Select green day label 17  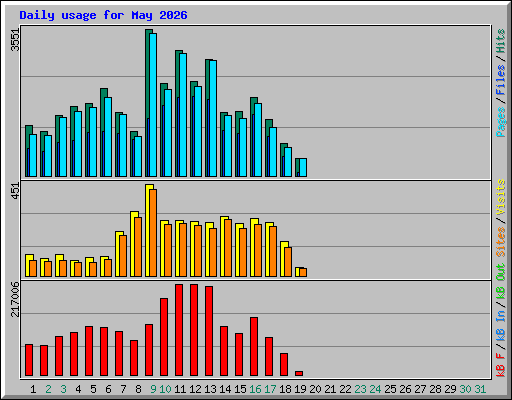pos(270,389)
